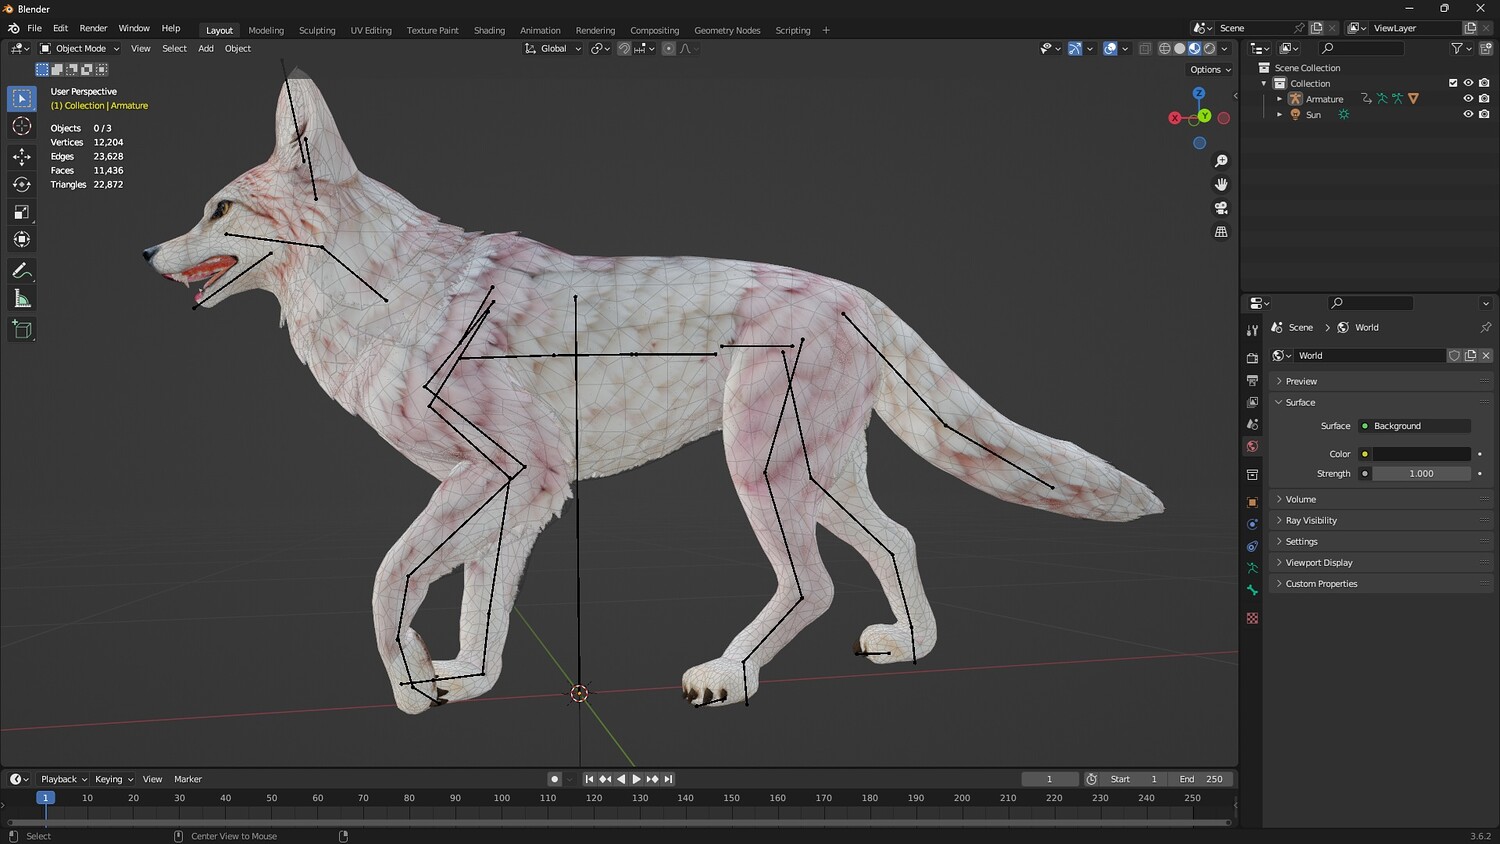Activate the Rotate tool
This screenshot has width=1500, height=844.
pos(22,184)
